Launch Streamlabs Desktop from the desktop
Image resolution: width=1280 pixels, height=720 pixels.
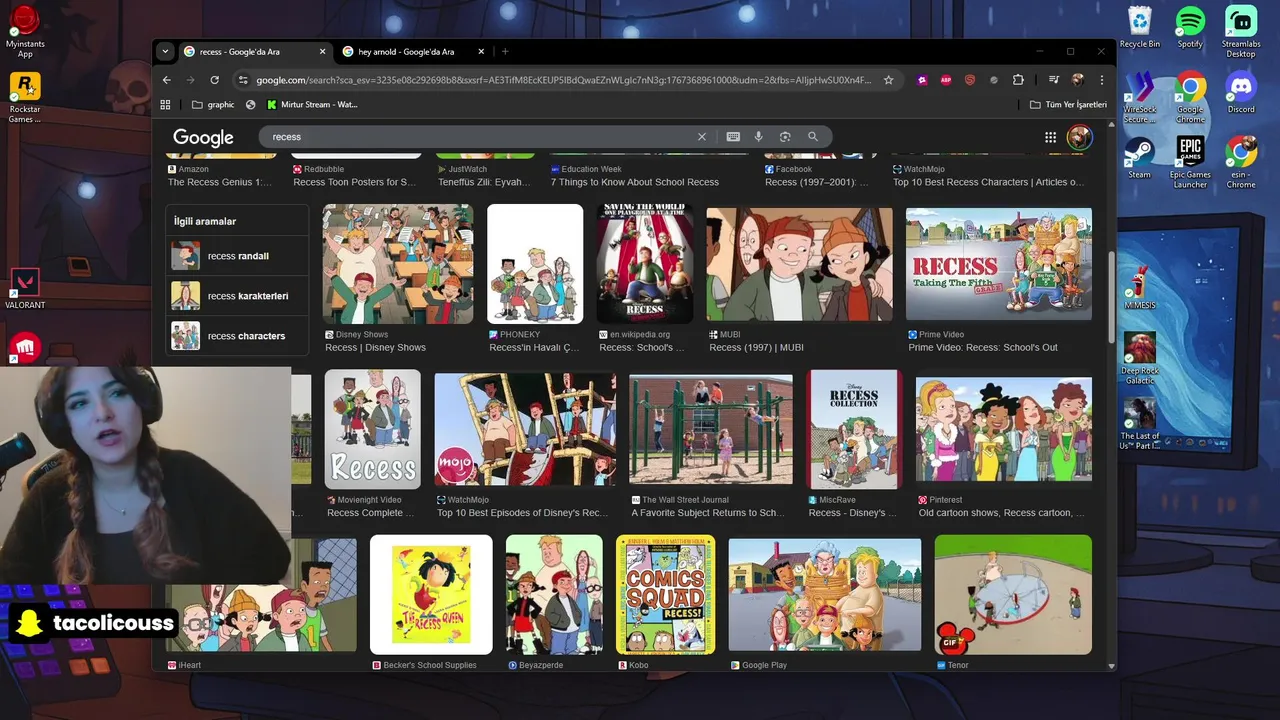(x=1241, y=32)
